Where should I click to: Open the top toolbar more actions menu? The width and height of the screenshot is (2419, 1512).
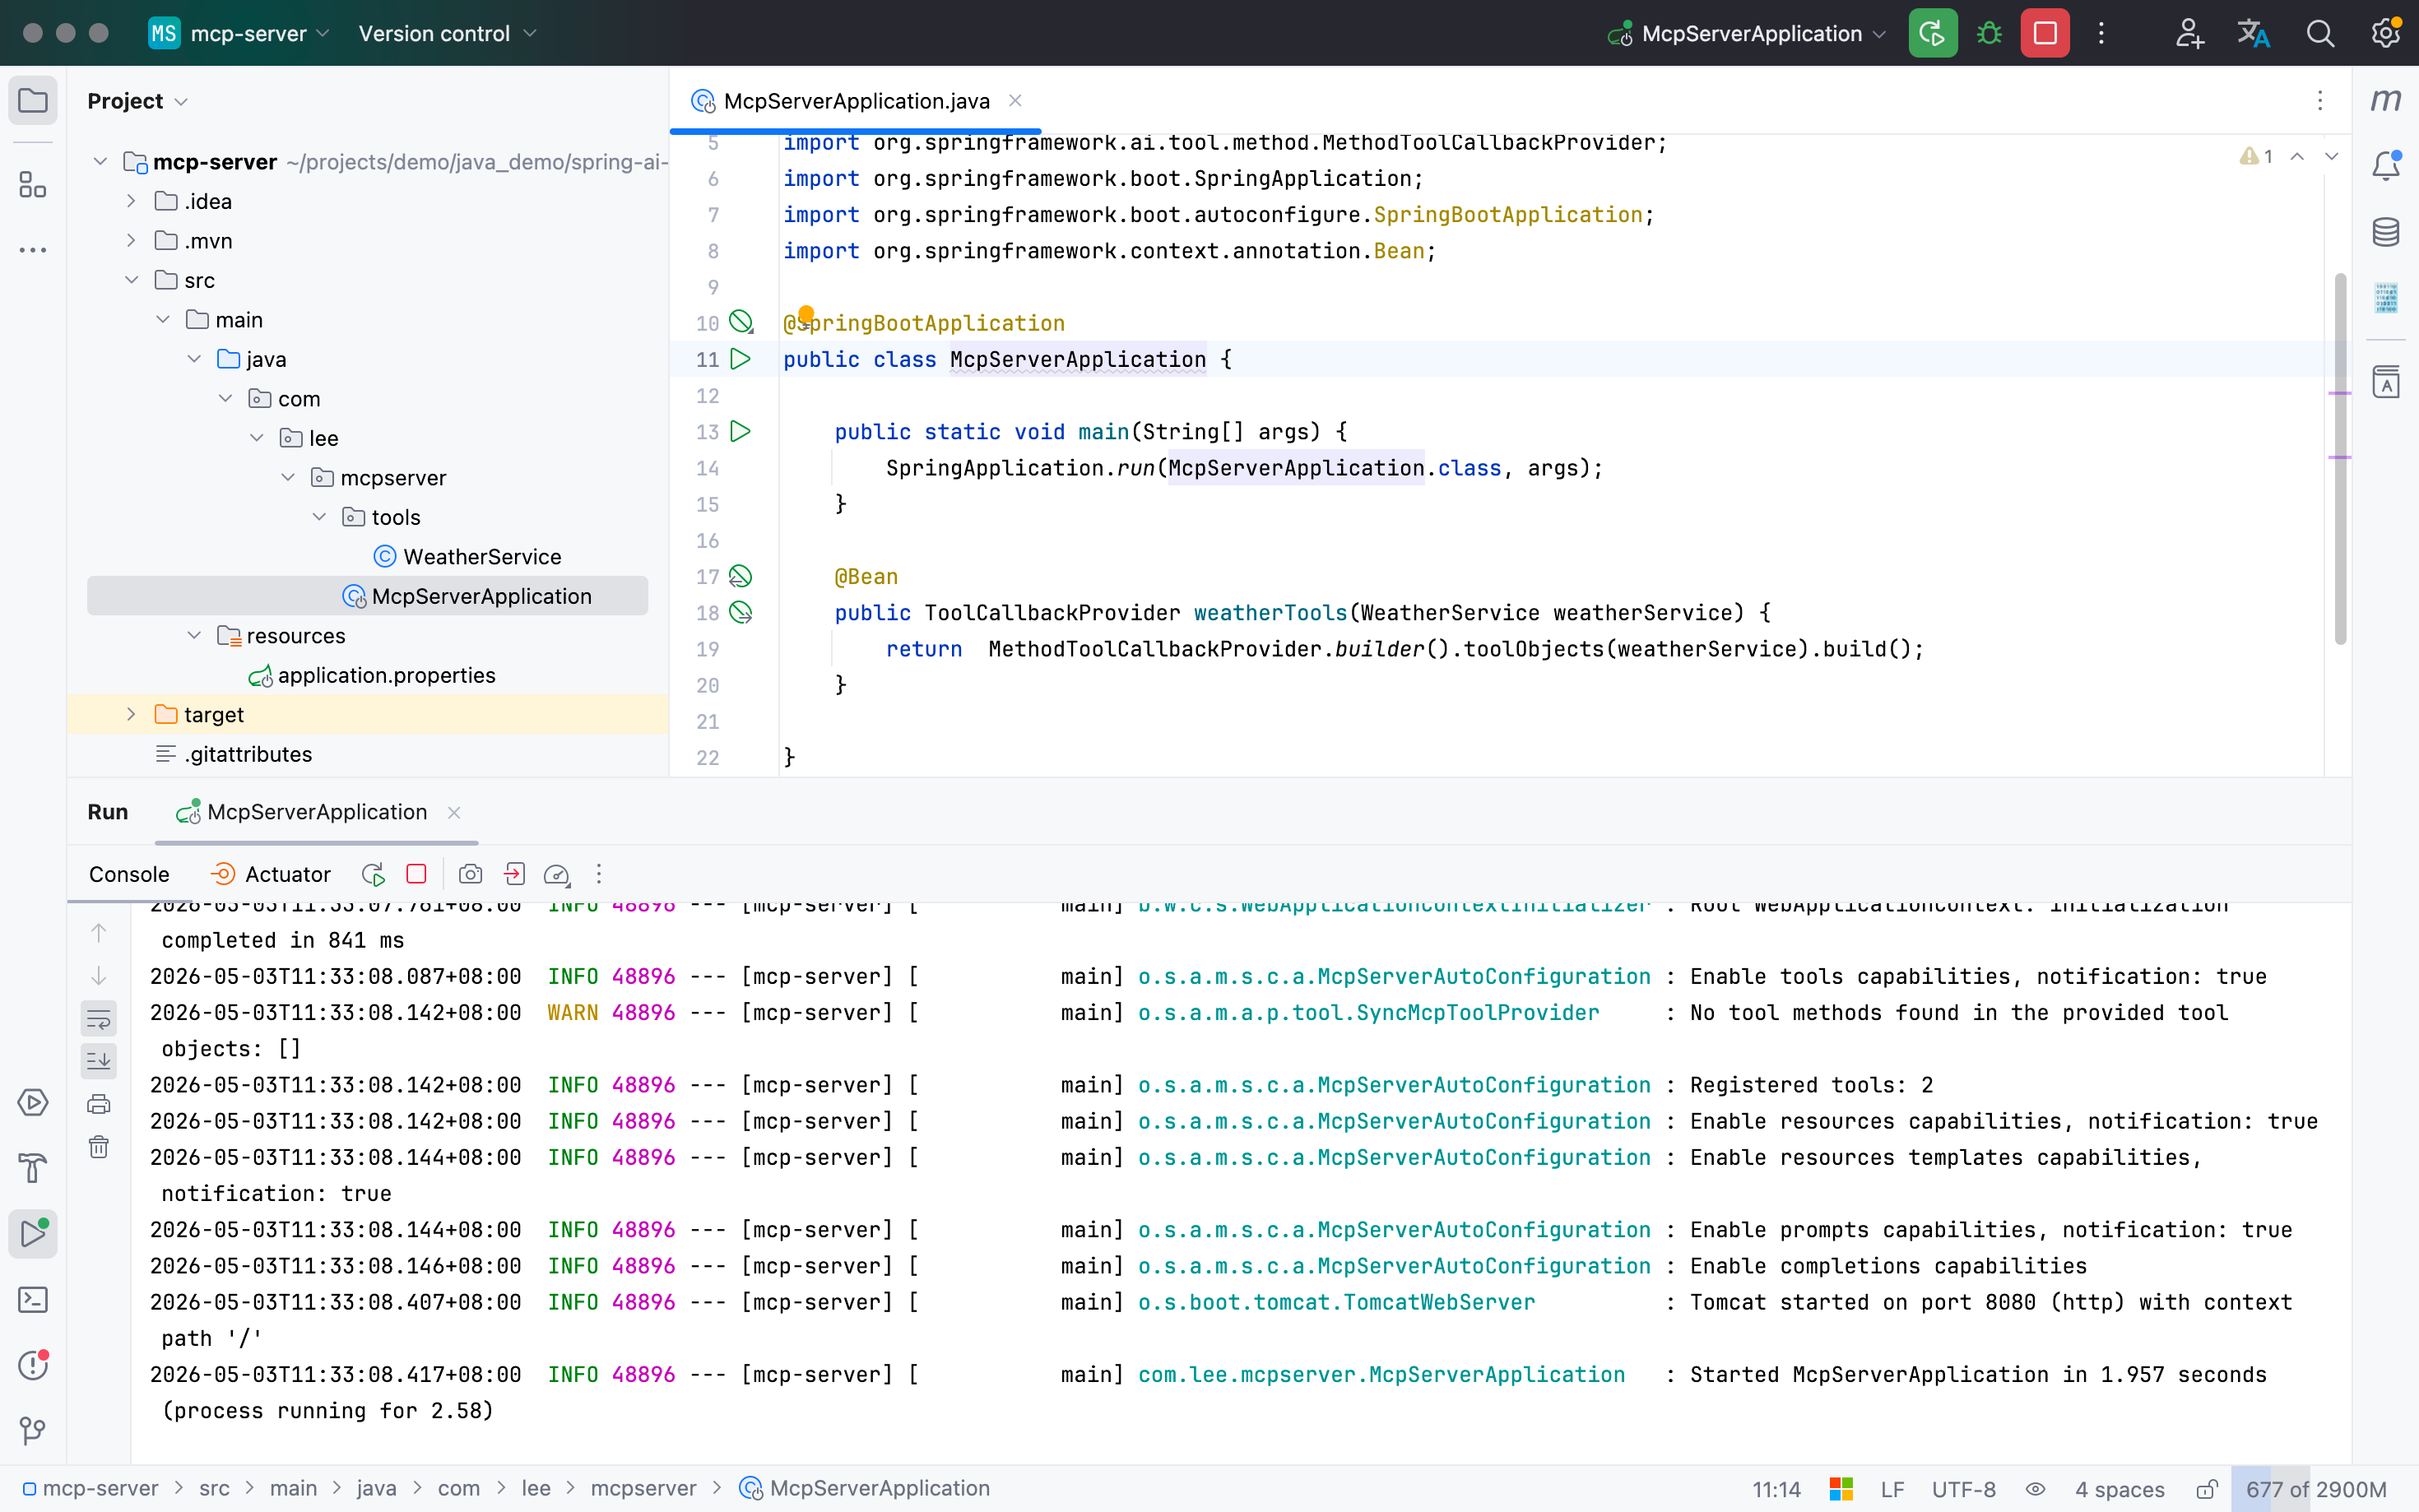(2101, 33)
